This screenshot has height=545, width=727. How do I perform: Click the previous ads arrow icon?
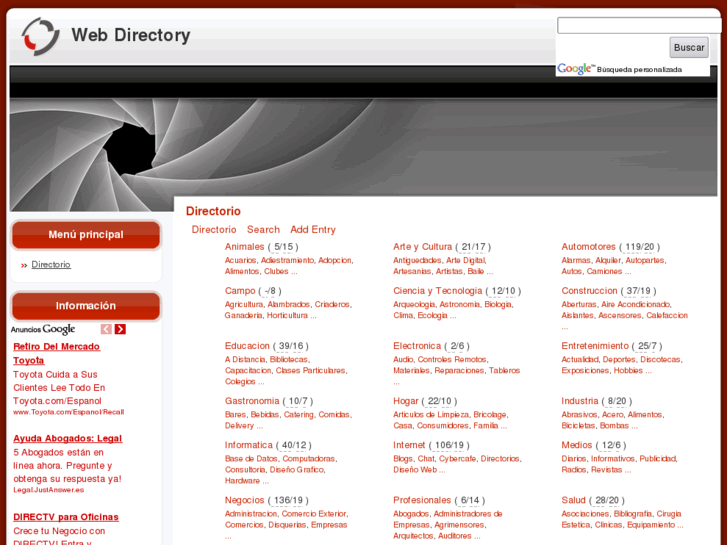[106, 329]
